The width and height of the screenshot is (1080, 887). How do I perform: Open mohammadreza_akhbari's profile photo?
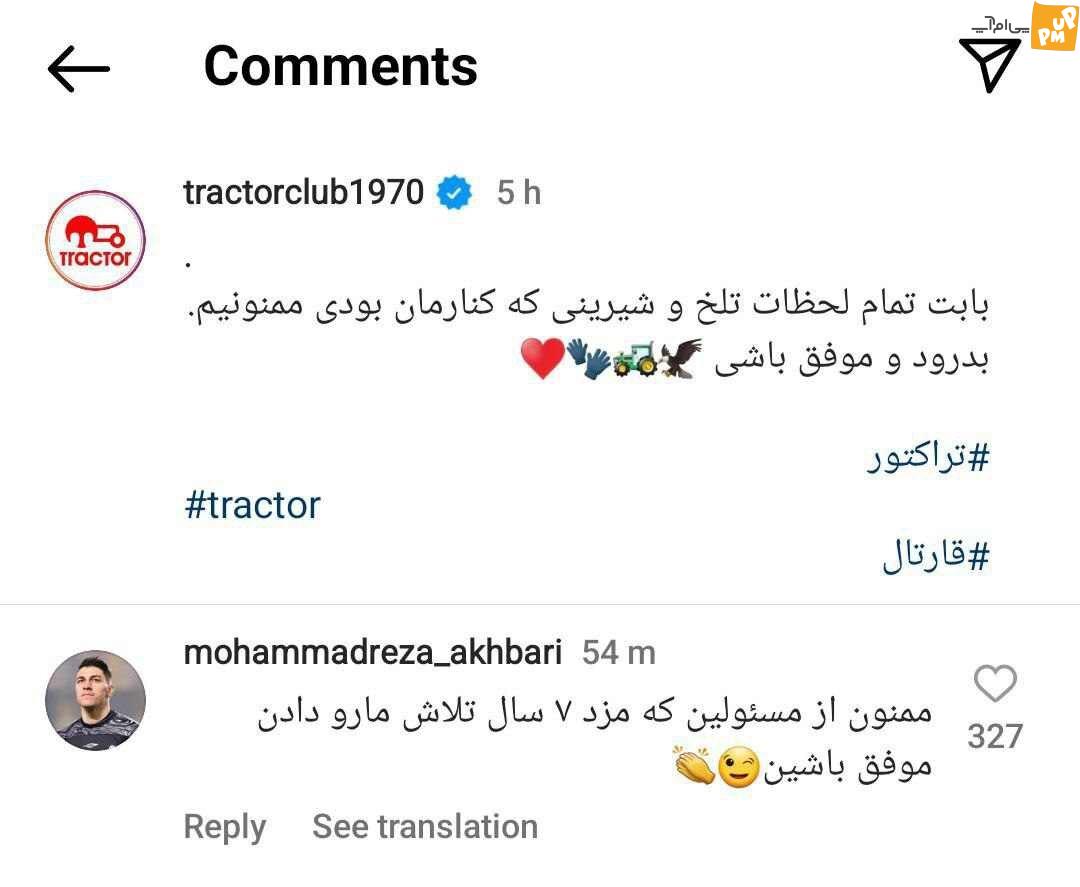point(96,700)
